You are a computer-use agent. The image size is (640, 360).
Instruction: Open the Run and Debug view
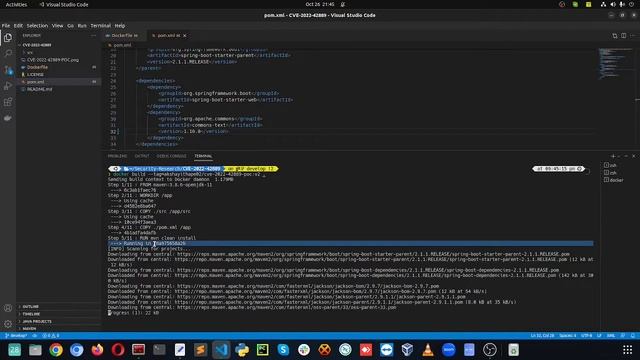click(8, 86)
